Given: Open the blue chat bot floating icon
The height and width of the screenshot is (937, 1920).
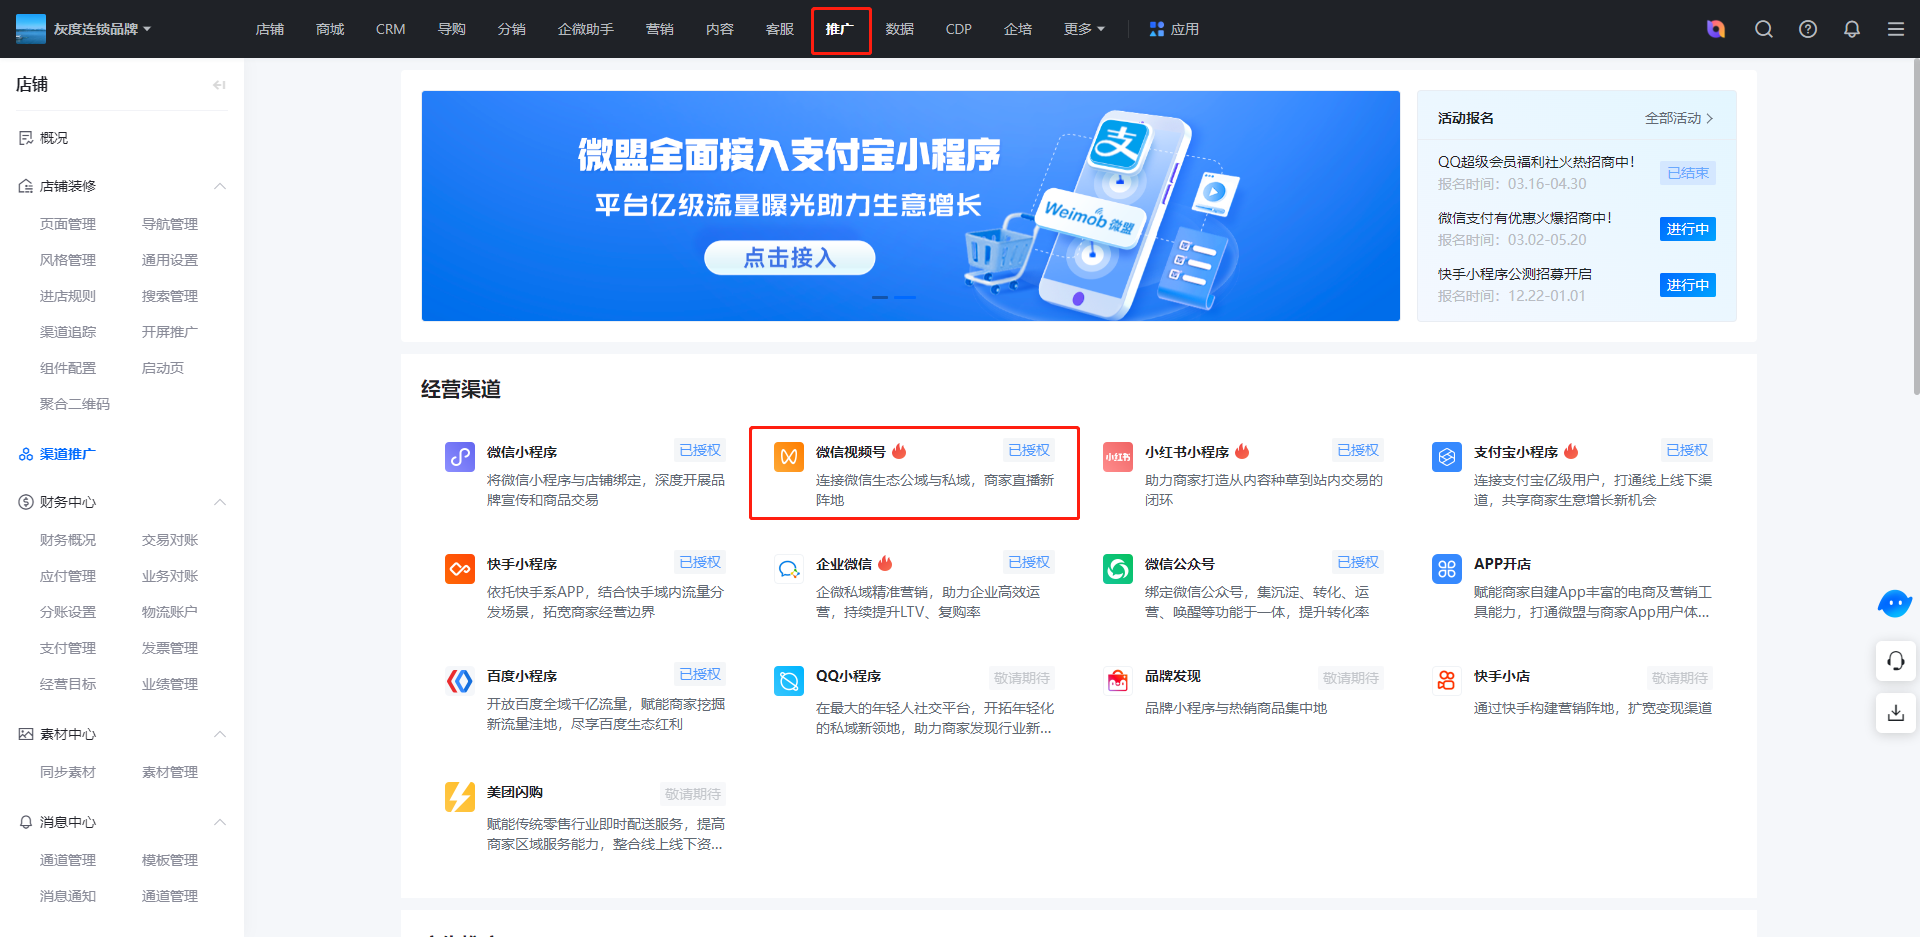Looking at the screenshot, I should 1895,603.
